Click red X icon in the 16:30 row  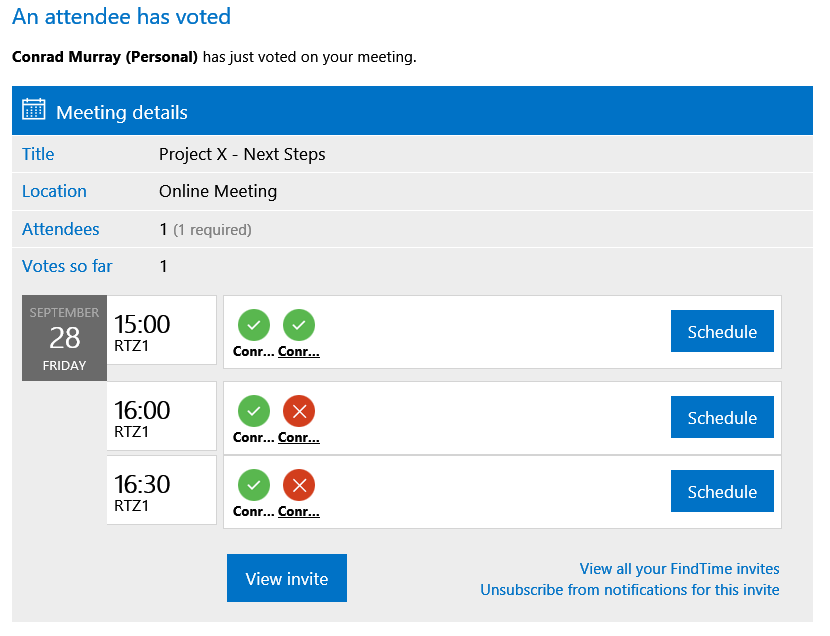[299, 485]
